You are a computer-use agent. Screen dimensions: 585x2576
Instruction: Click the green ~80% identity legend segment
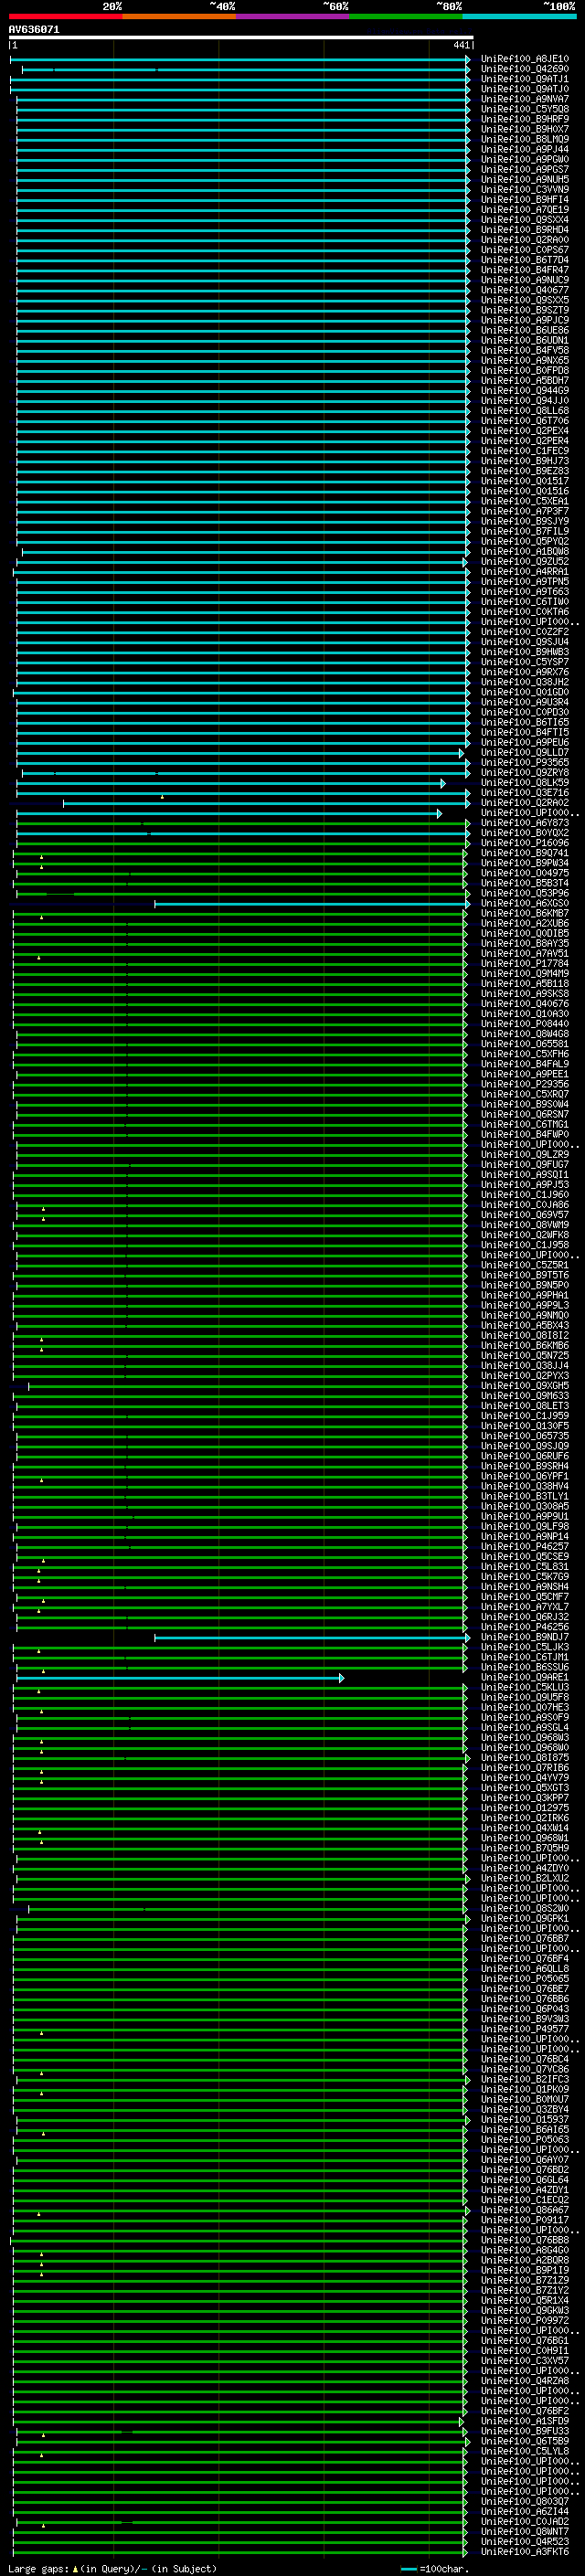coord(406,16)
